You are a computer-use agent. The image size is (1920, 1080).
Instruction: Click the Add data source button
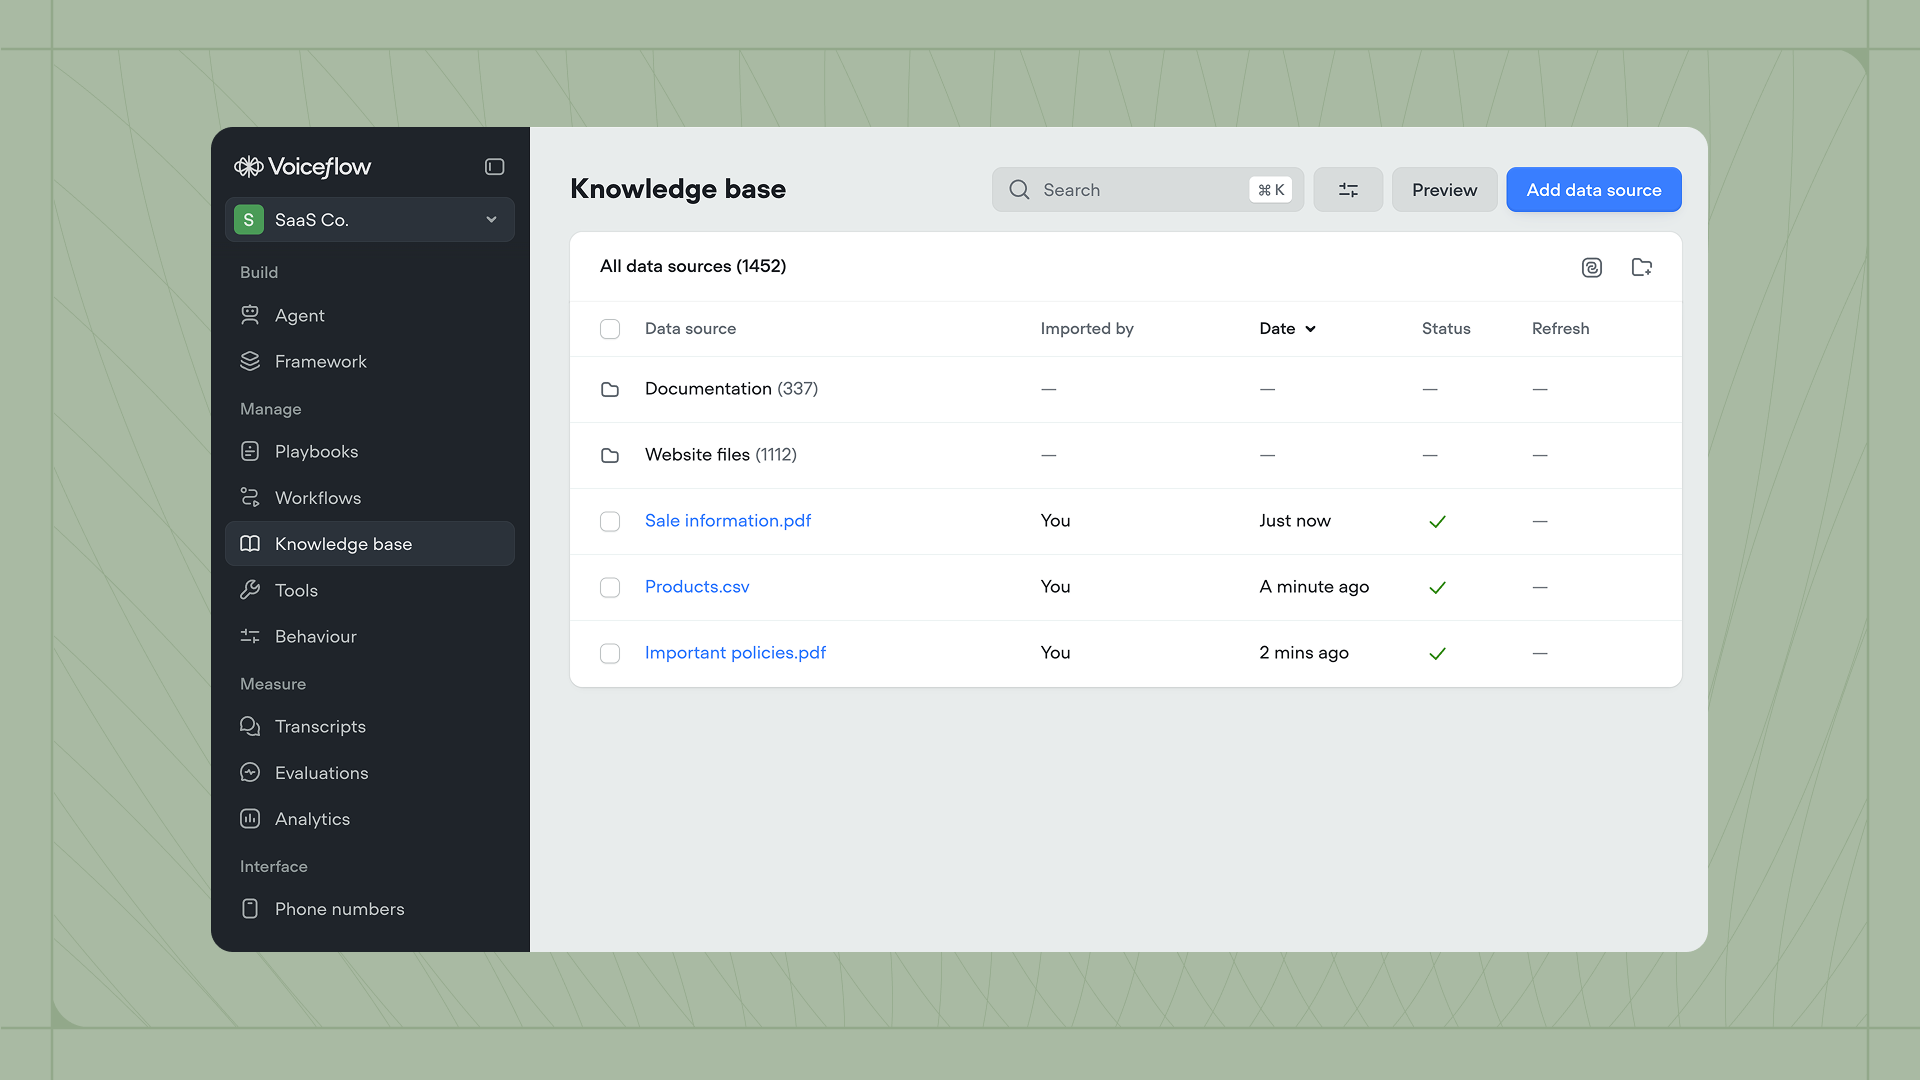(x=1593, y=190)
